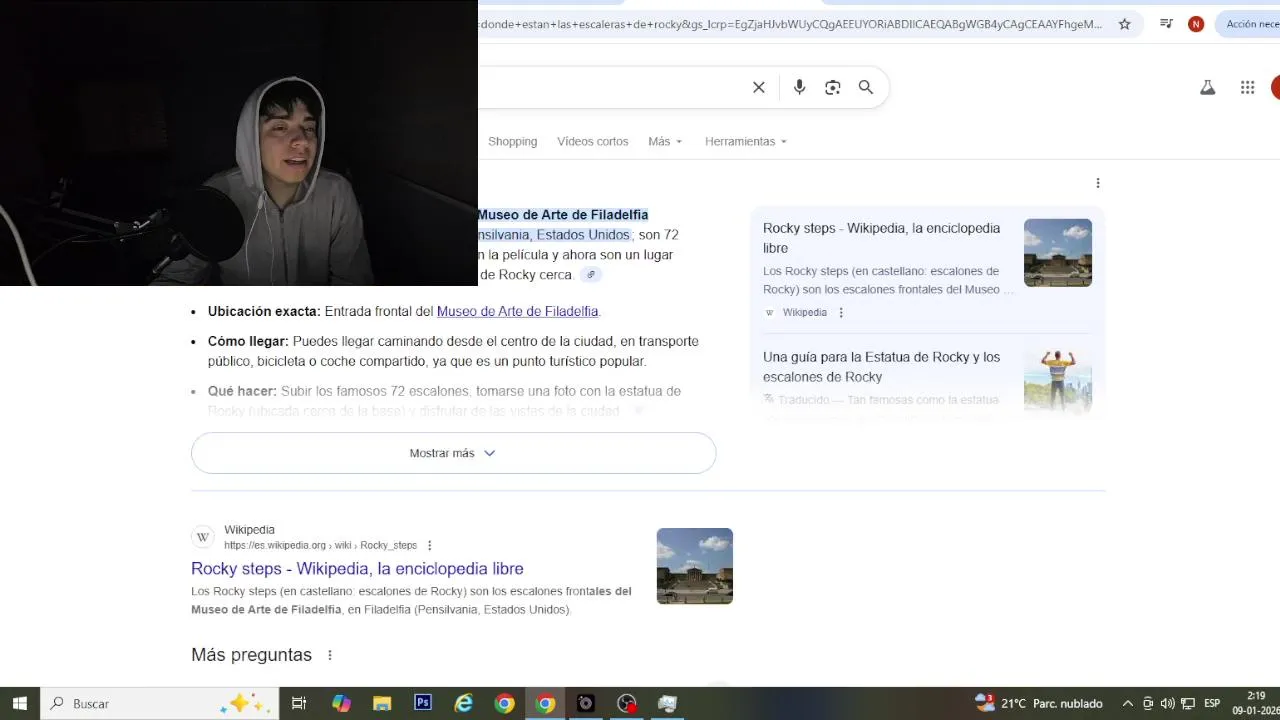Open the first Chrome icon in the taskbar
The image size is (1280, 720).
click(505, 704)
